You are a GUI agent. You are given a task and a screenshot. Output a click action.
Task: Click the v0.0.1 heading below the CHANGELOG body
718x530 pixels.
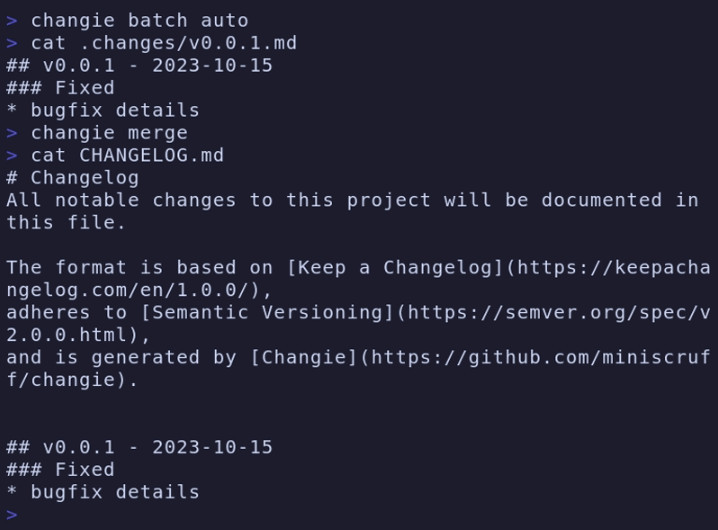pyautogui.click(x=139, y=447)
